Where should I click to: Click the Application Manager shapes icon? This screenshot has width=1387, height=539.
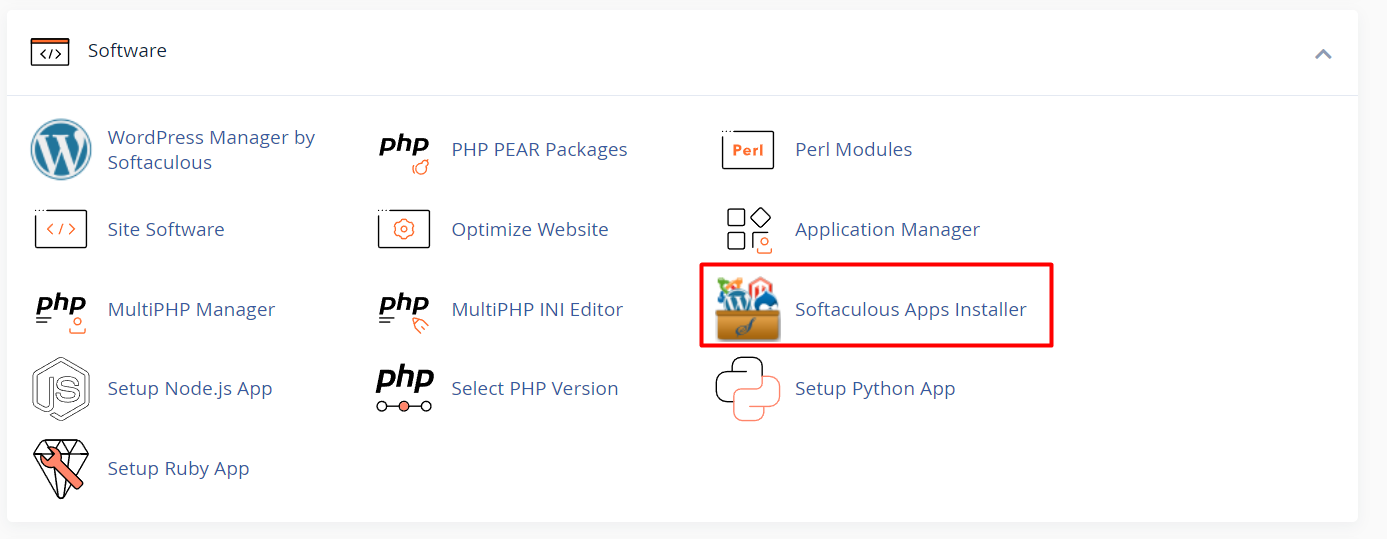pos(748,229)
